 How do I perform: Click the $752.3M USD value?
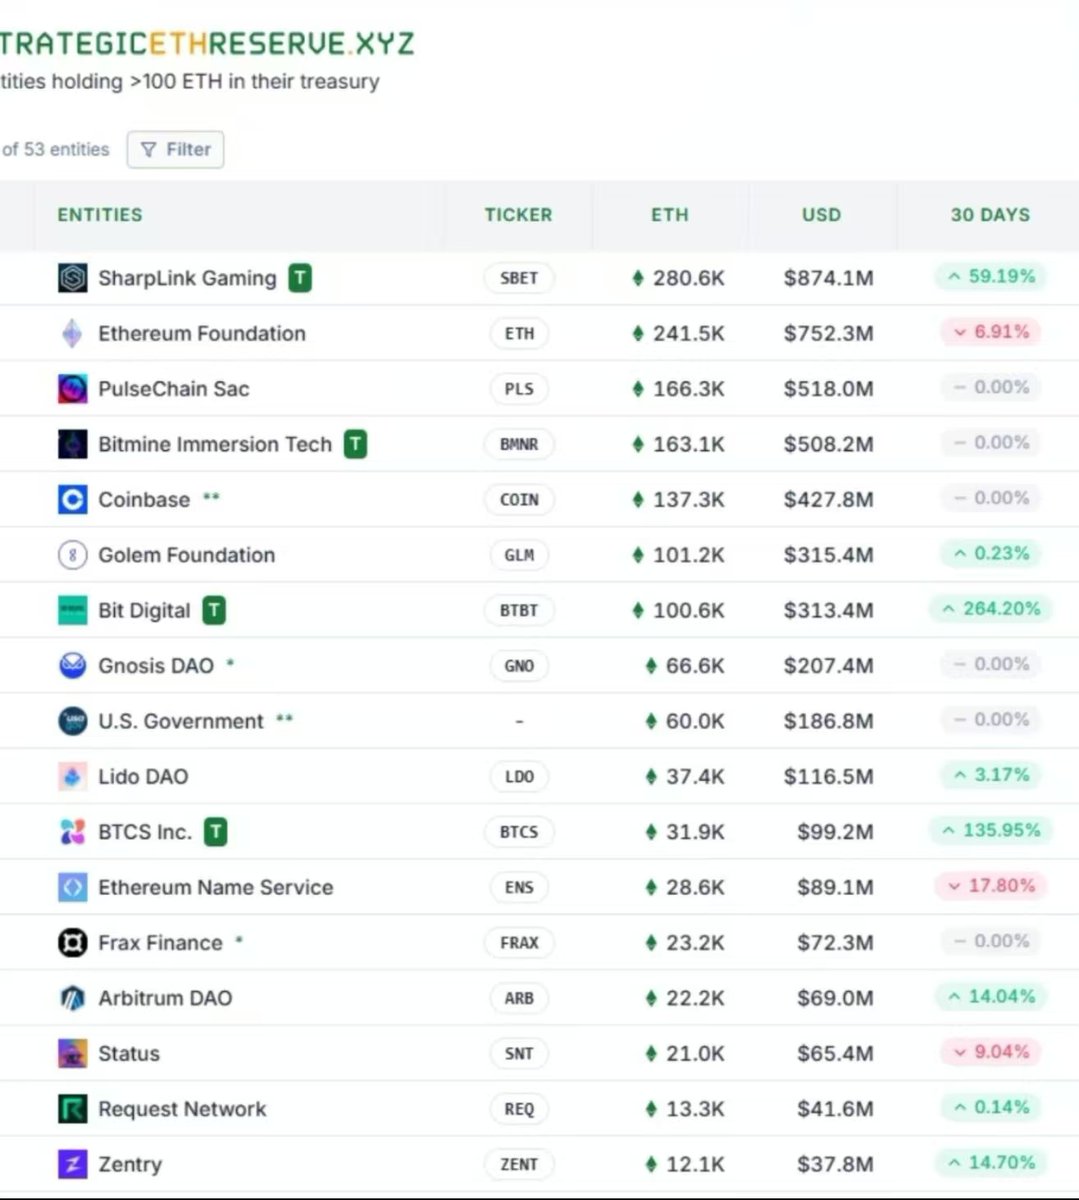pyautogui.click(x=829, y=334)
